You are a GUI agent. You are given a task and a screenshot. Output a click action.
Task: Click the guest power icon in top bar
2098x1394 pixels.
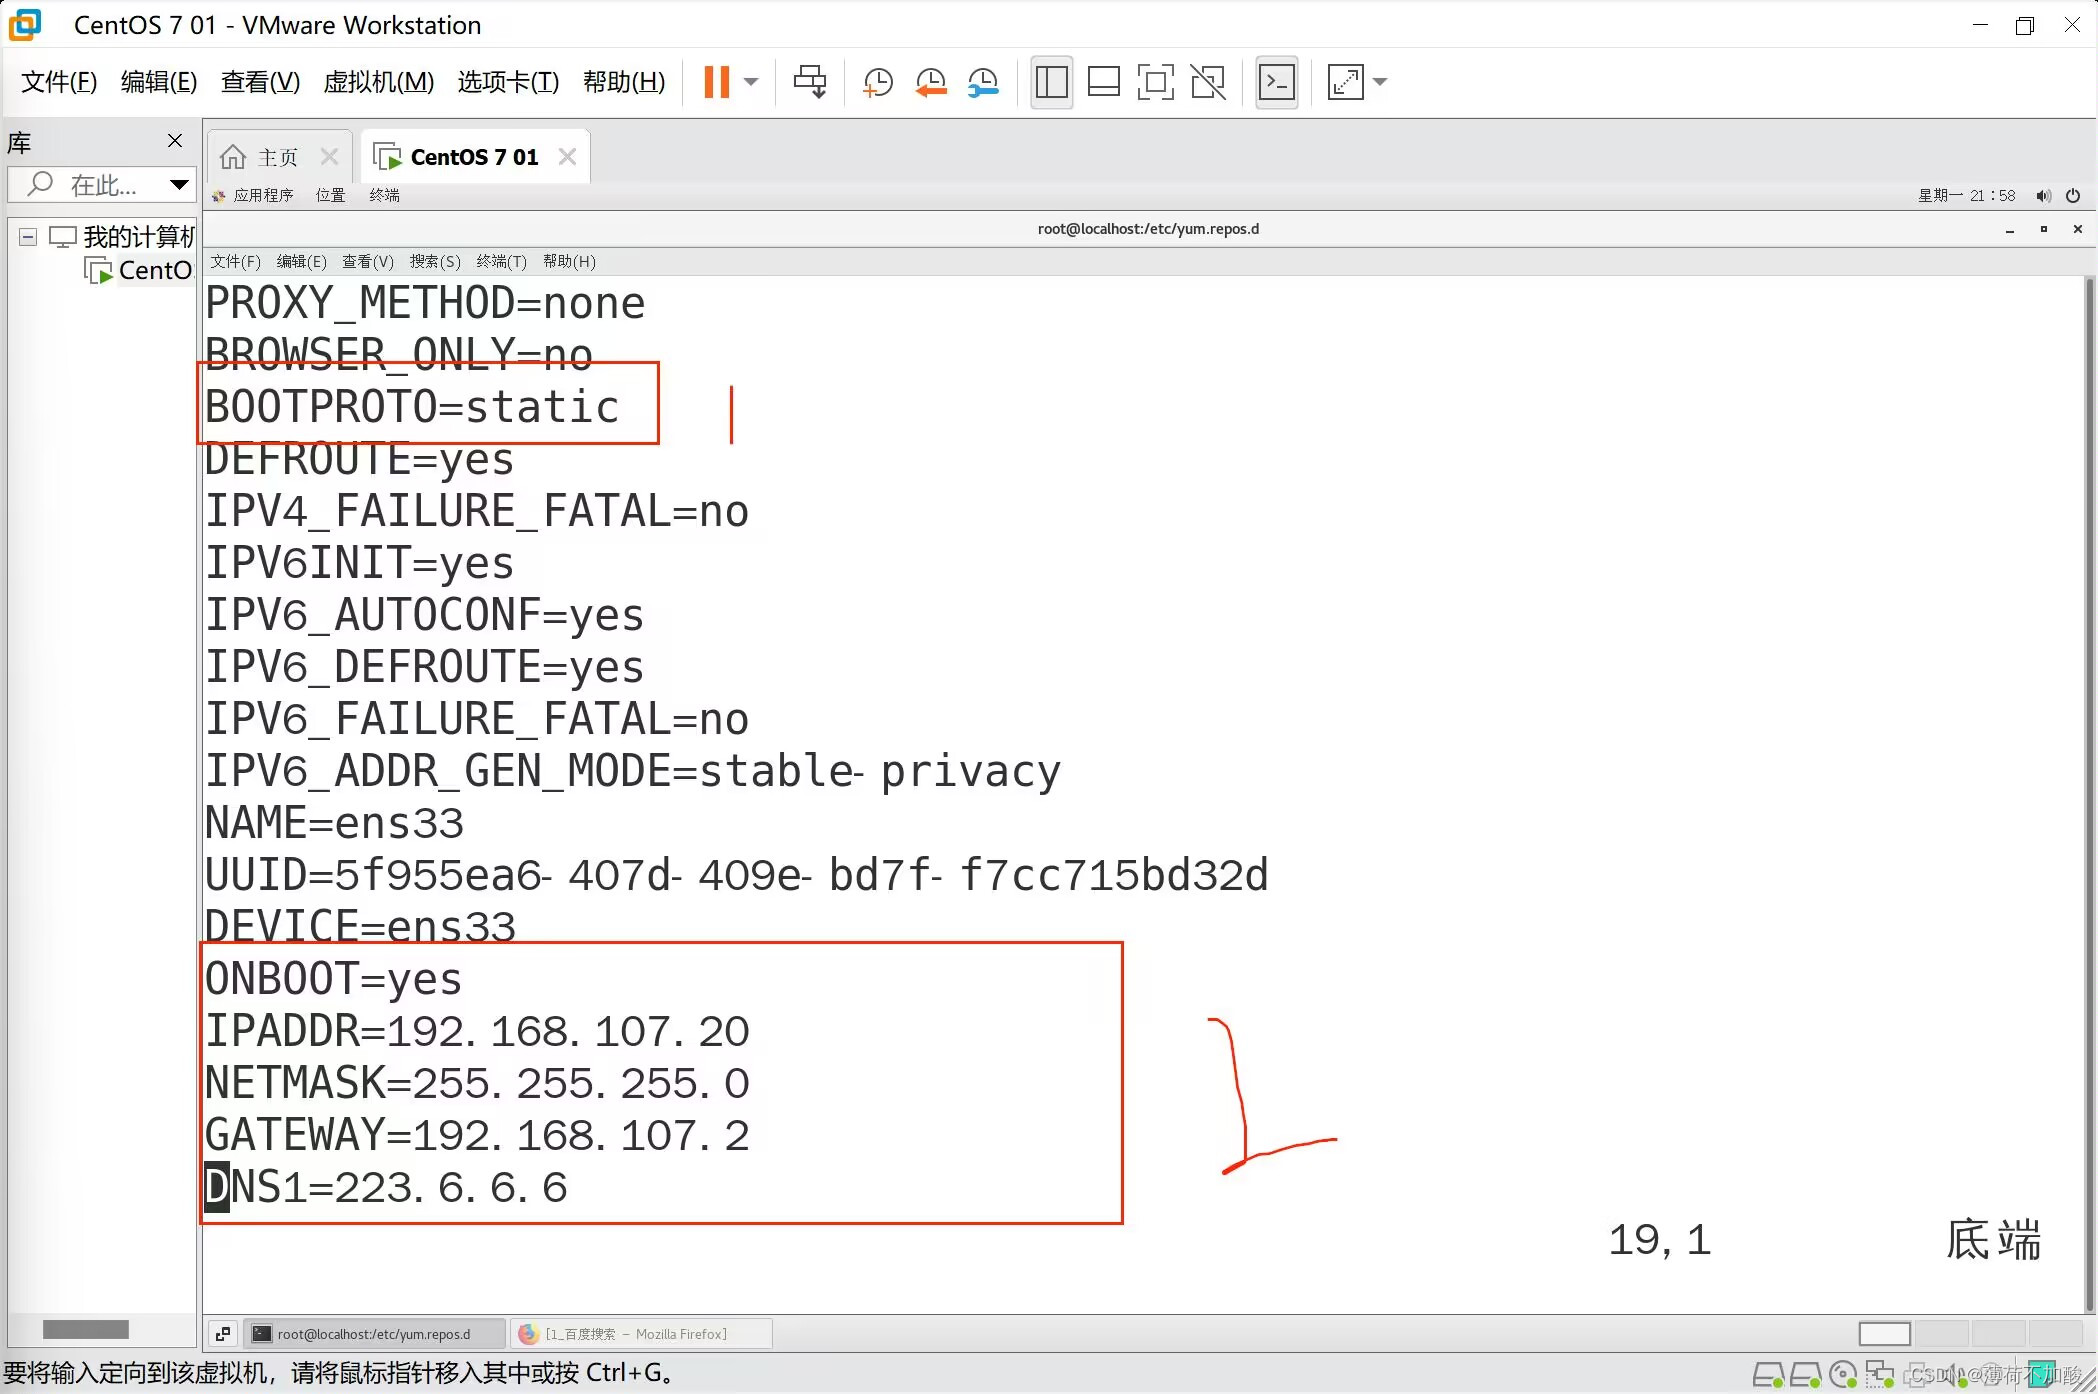pos(2073,196)
